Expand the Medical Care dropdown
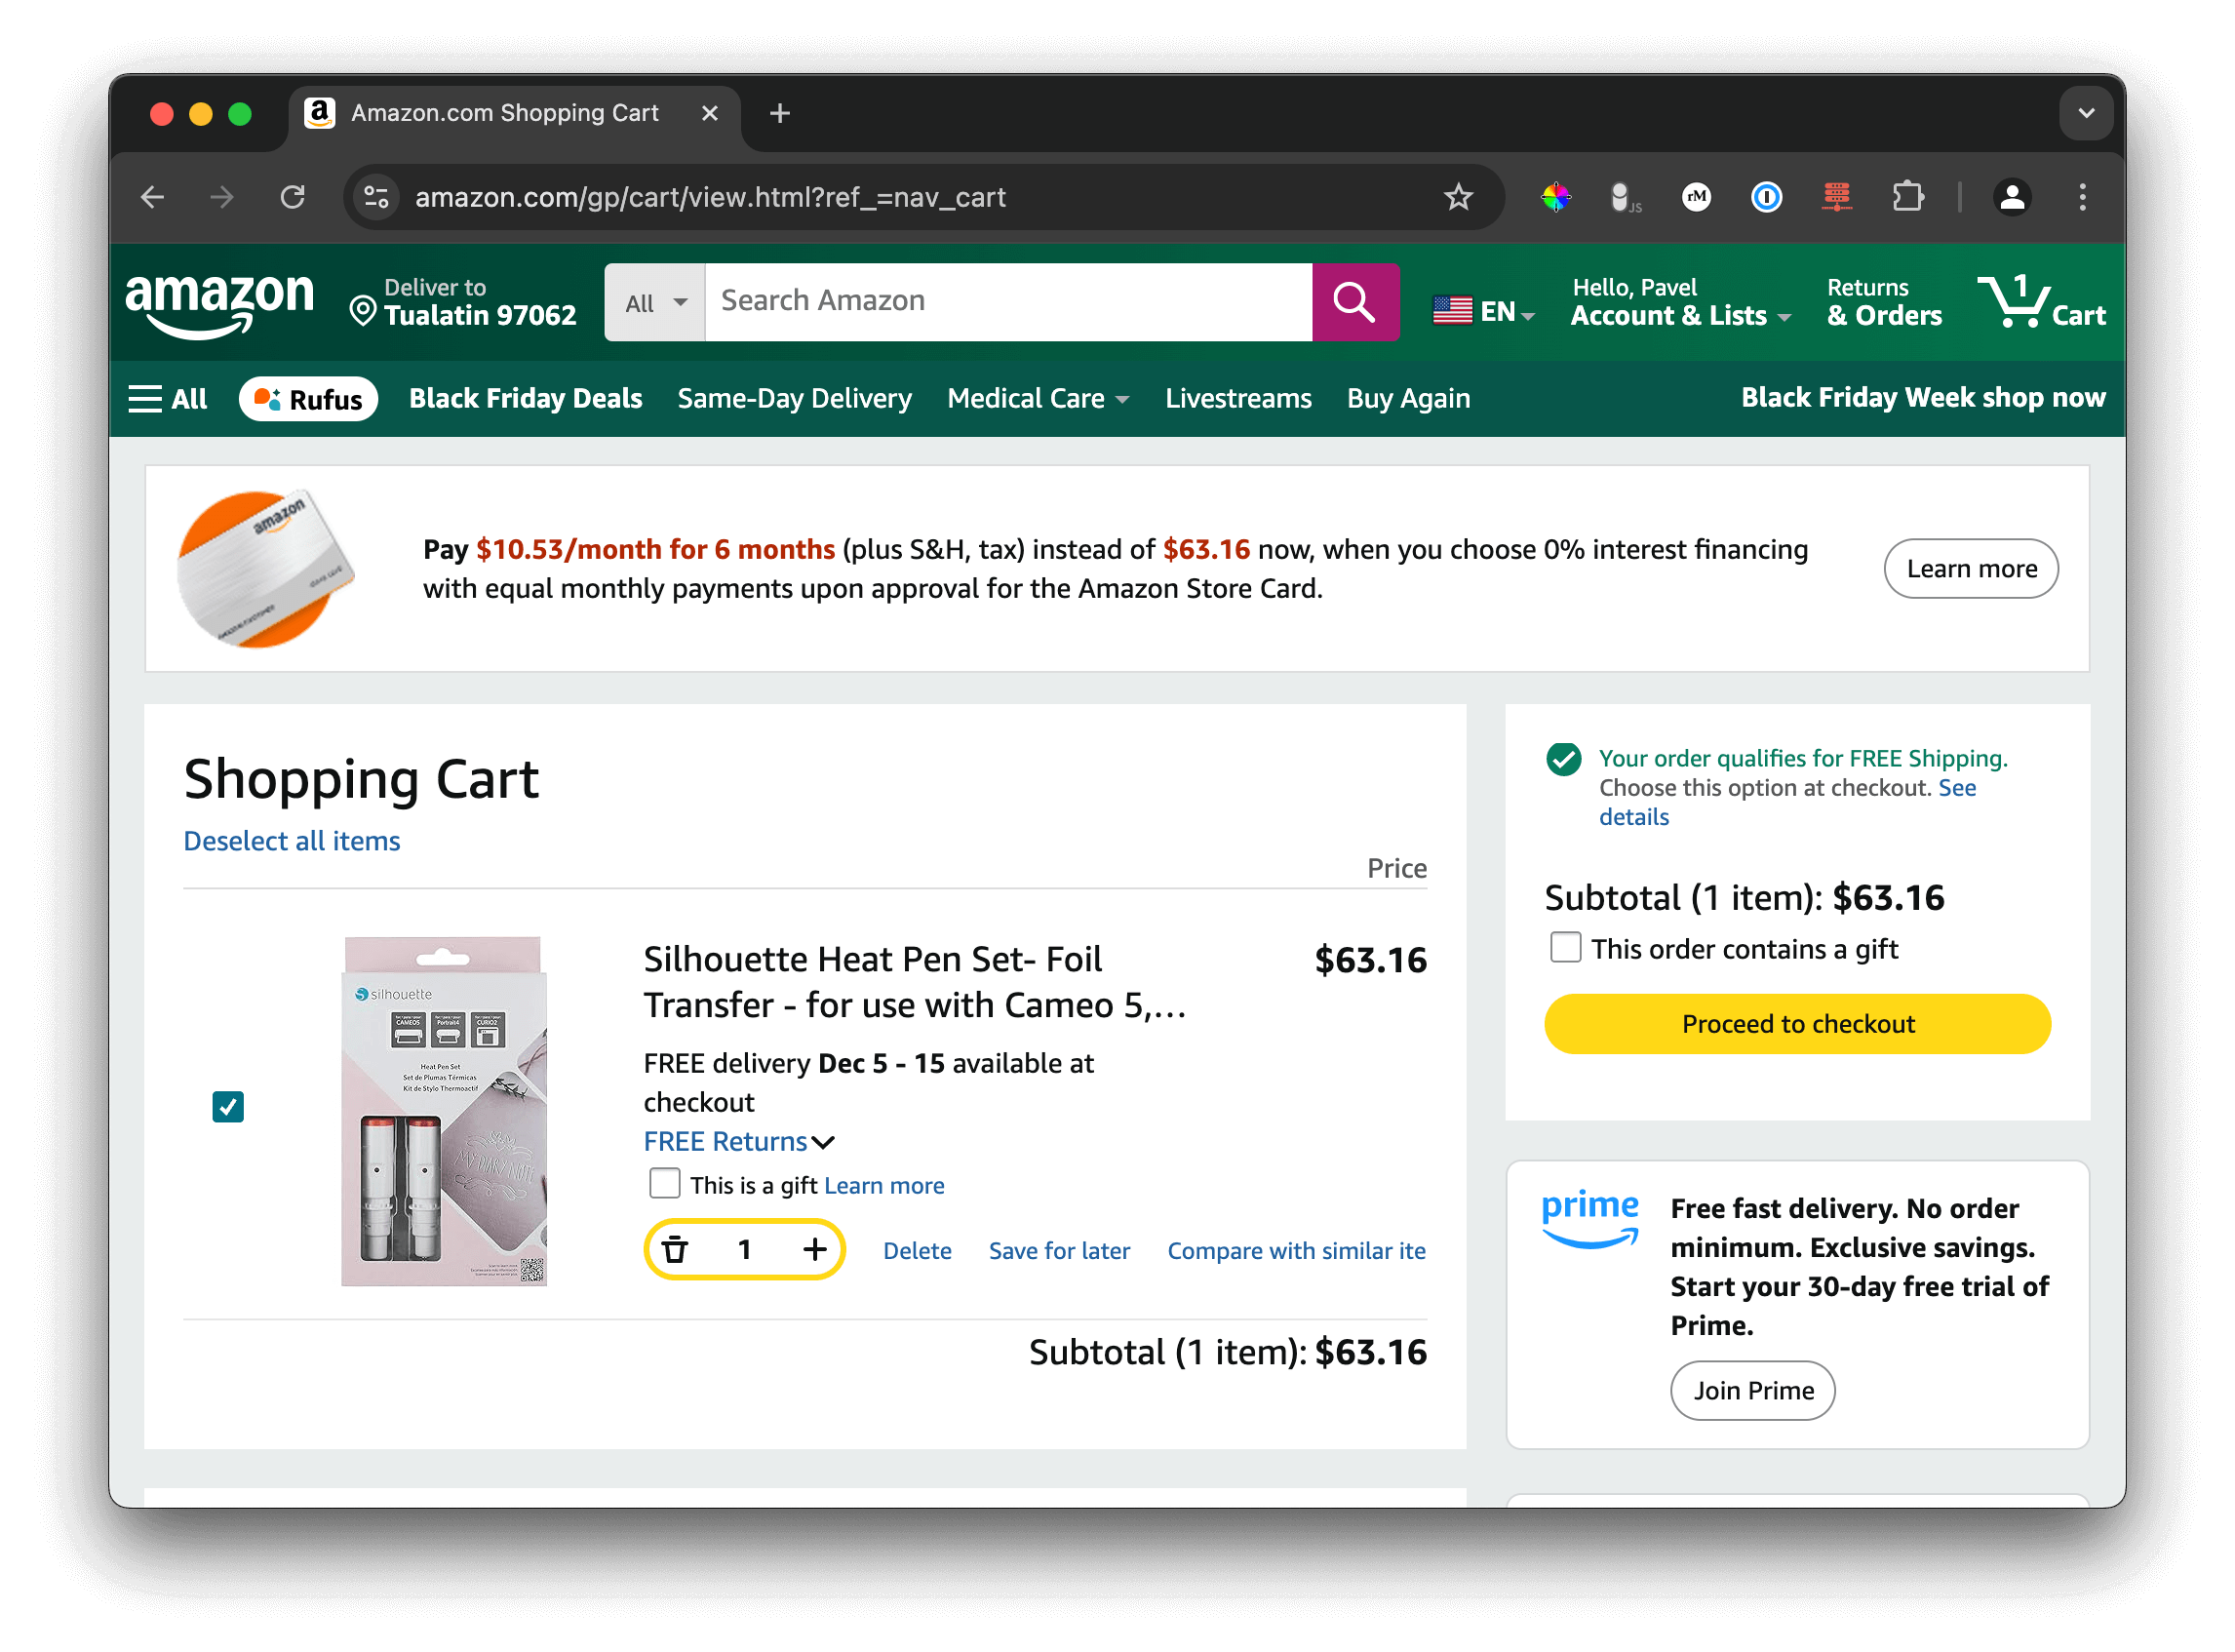The height and width of the screenshot is (1652, 2235). pos(1037,399)
